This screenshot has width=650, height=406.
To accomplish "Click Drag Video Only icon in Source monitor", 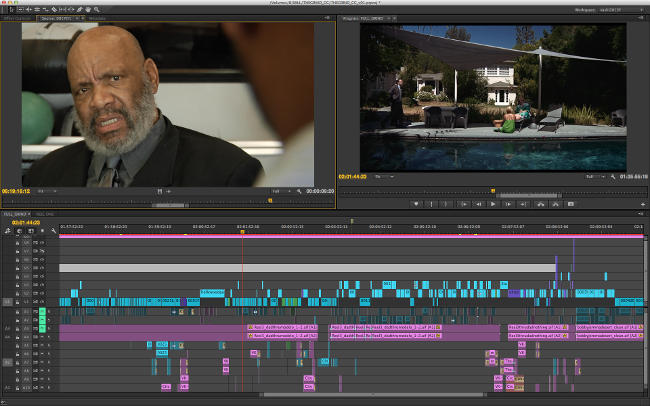I will point(160,191).
